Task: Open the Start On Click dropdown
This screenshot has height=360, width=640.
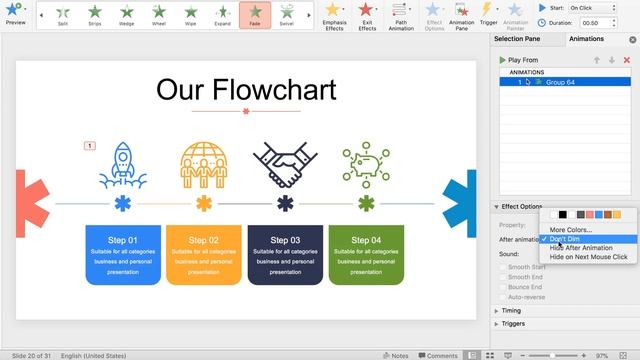Action: tap(593, 8)
